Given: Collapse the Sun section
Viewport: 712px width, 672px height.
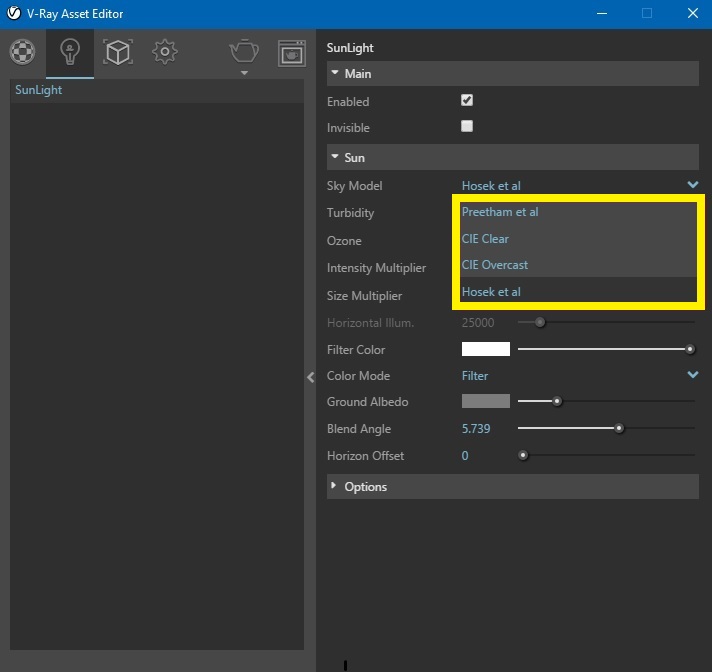Looking at the screenshot, I should pyautogui.click(x=335, y=157).
